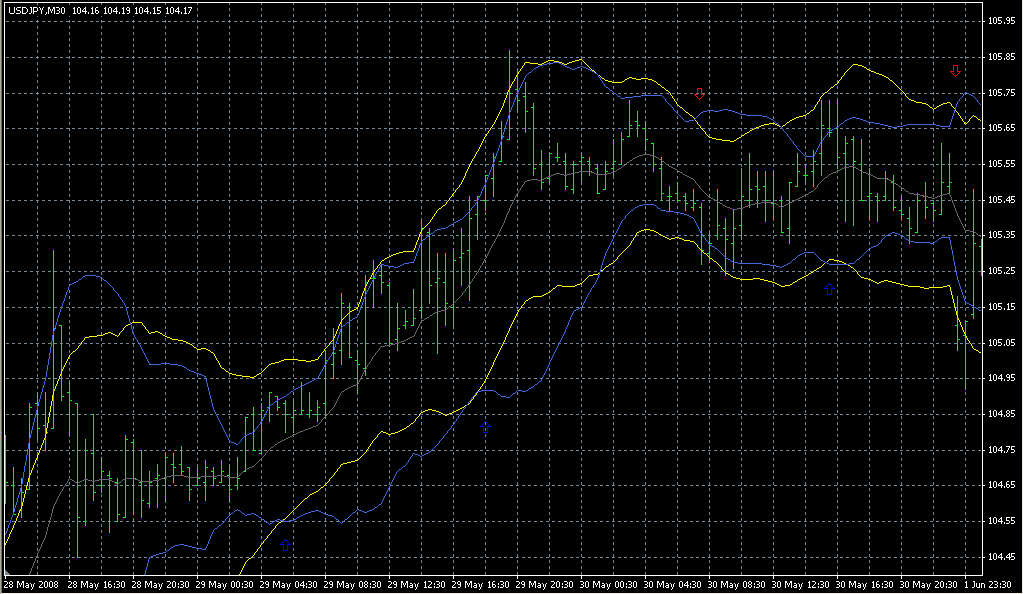This screenshot has height=594, width=1024.
Task: Click the 104.95 price axis label
Action: (1001, 378)
